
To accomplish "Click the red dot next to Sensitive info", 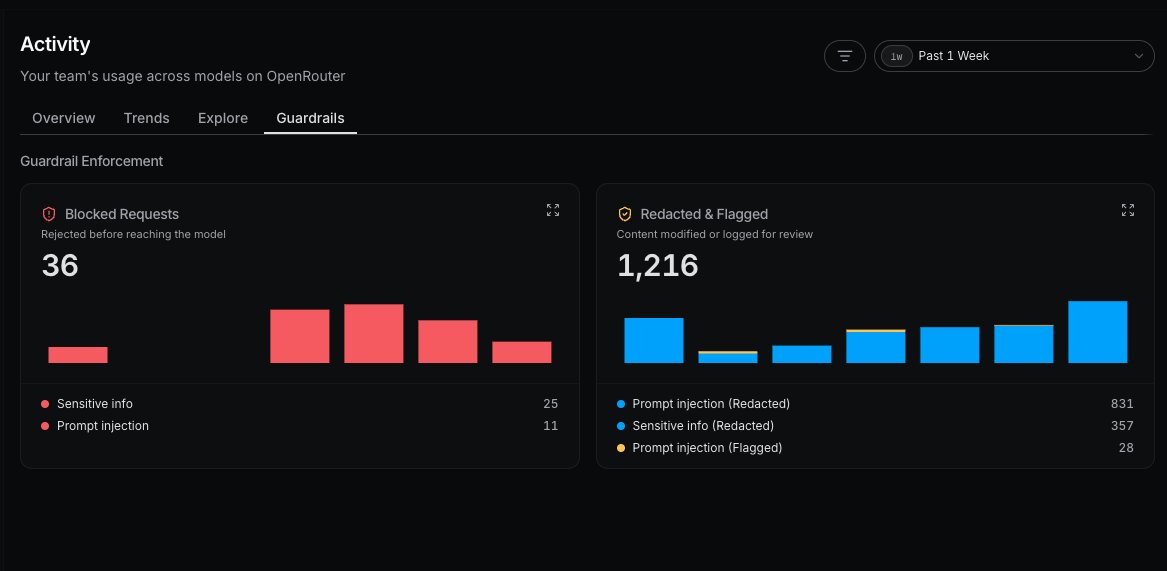I will point(45,404).
